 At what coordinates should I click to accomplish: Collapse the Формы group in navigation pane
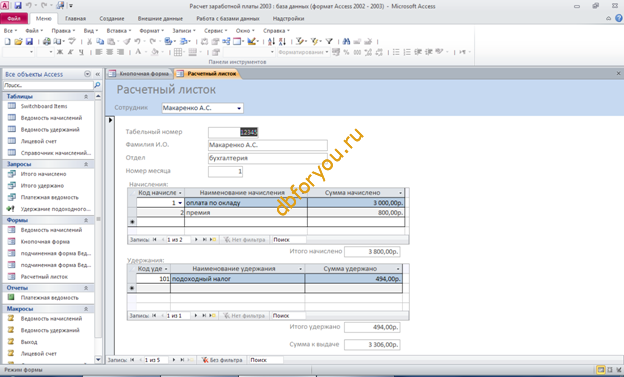[x=86, y=220]
